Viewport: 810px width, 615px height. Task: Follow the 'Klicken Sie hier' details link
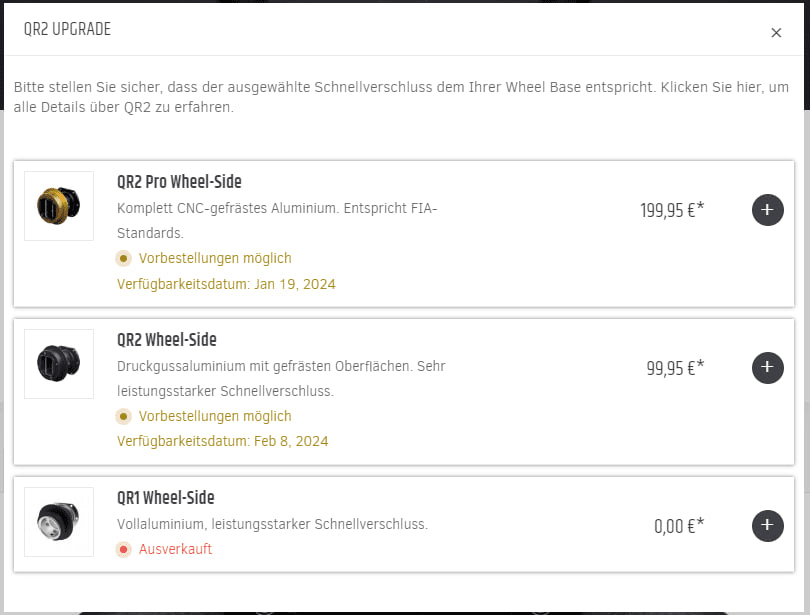pyautogui.click(x=707, y=88)
